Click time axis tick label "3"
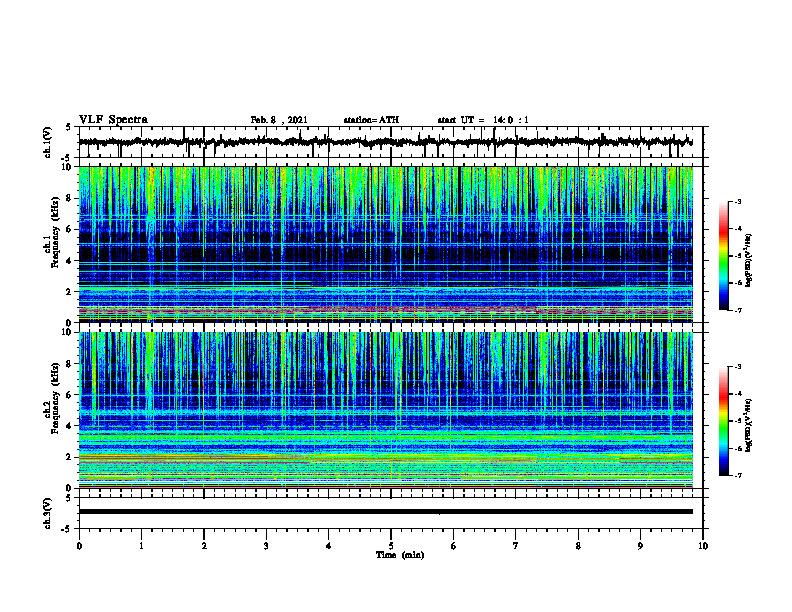Screen dimensions: 792x612 266,546
